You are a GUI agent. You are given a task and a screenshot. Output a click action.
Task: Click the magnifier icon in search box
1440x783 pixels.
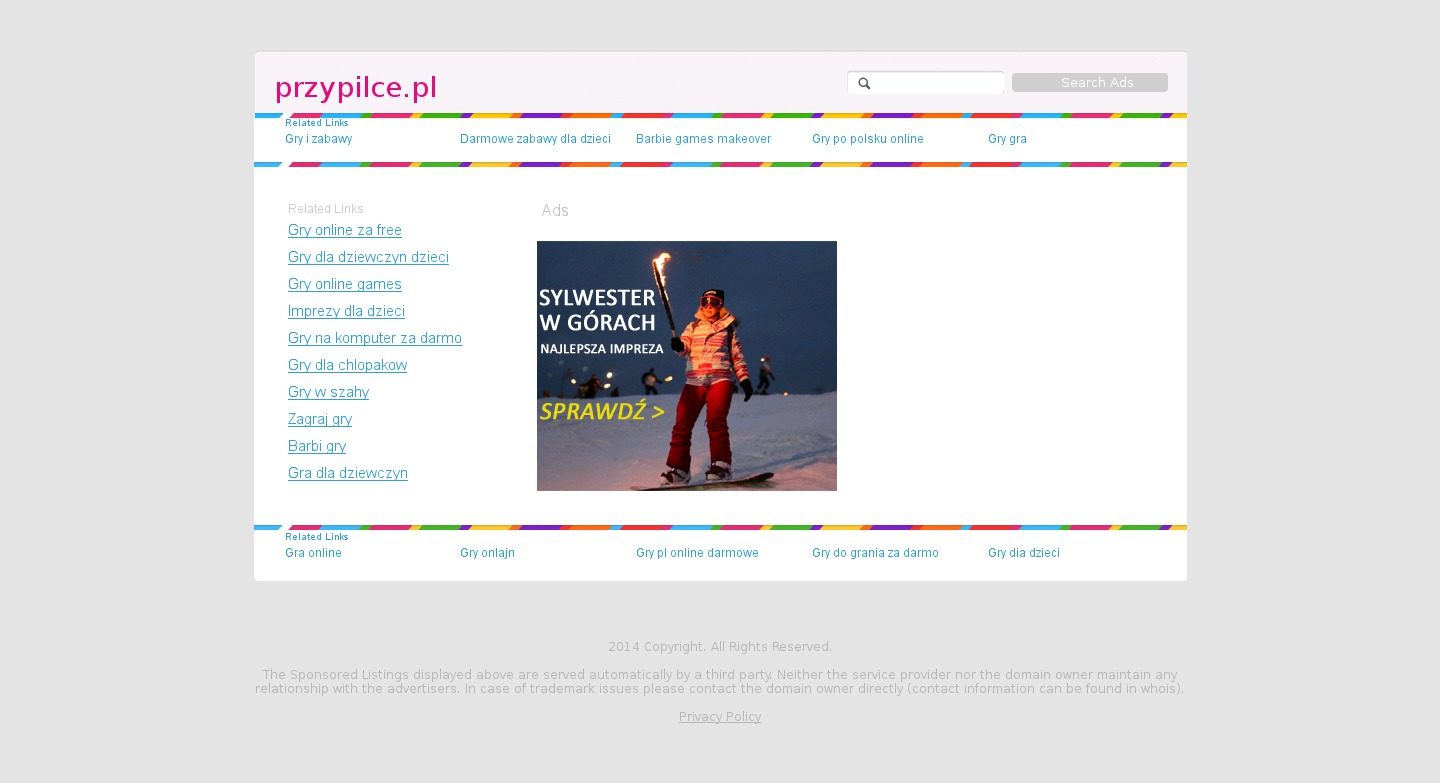coord(865,83)
